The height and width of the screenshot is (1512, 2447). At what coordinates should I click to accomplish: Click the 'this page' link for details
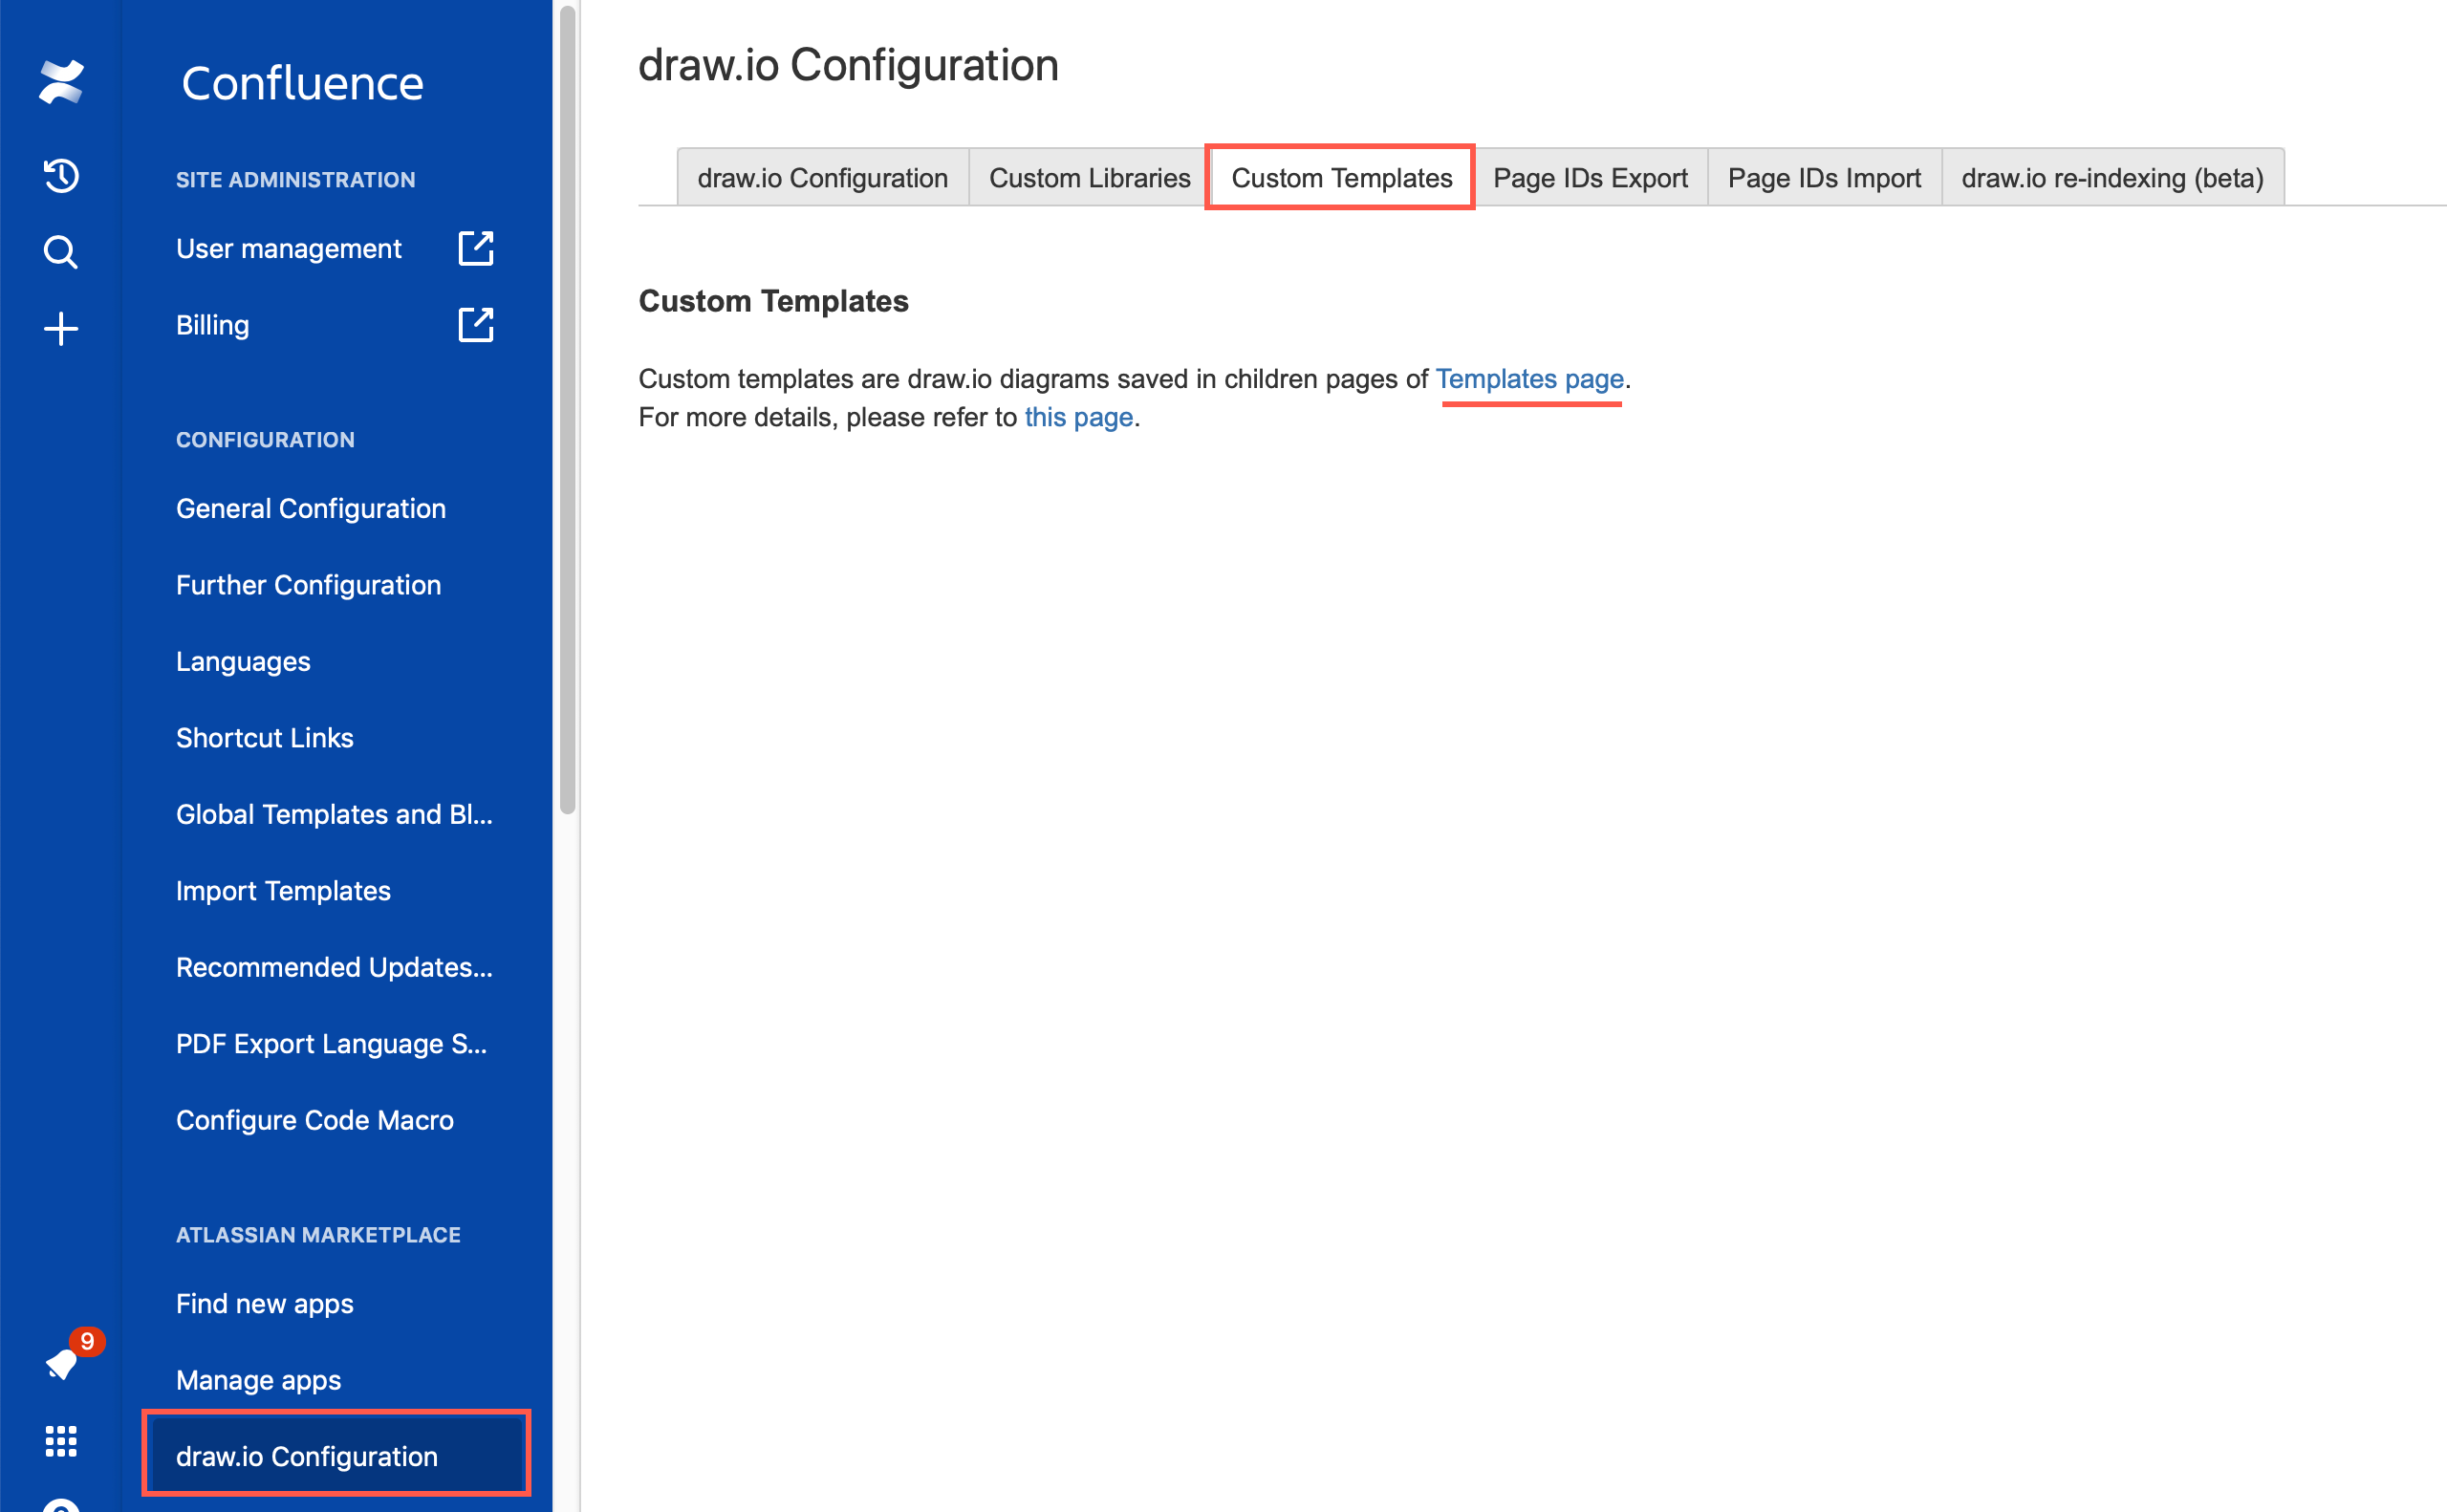coord(1078,417)
